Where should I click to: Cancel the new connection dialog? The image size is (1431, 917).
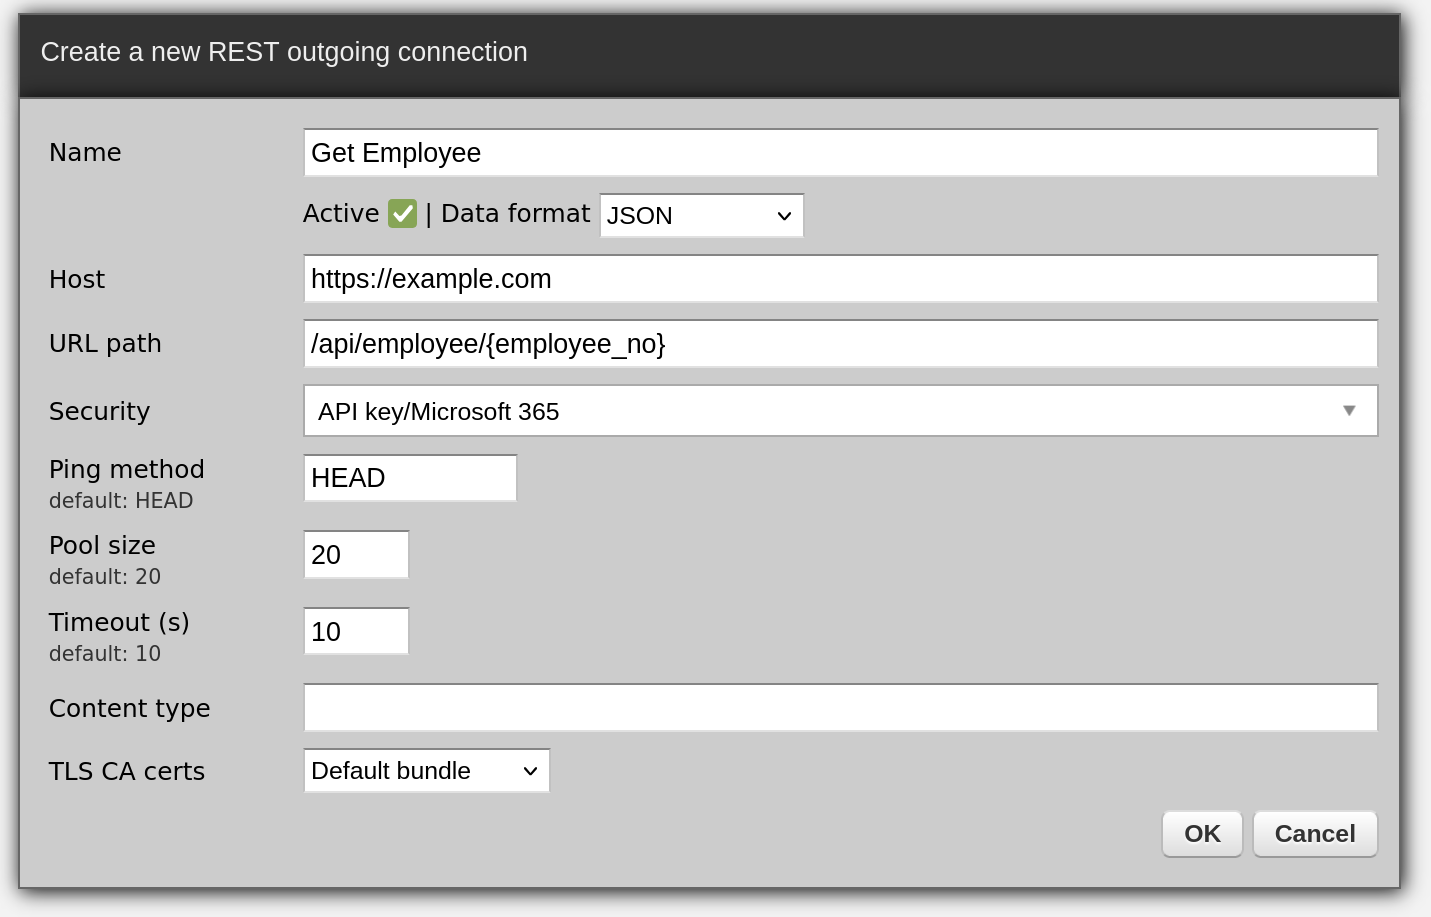(x=1314, y=834)
